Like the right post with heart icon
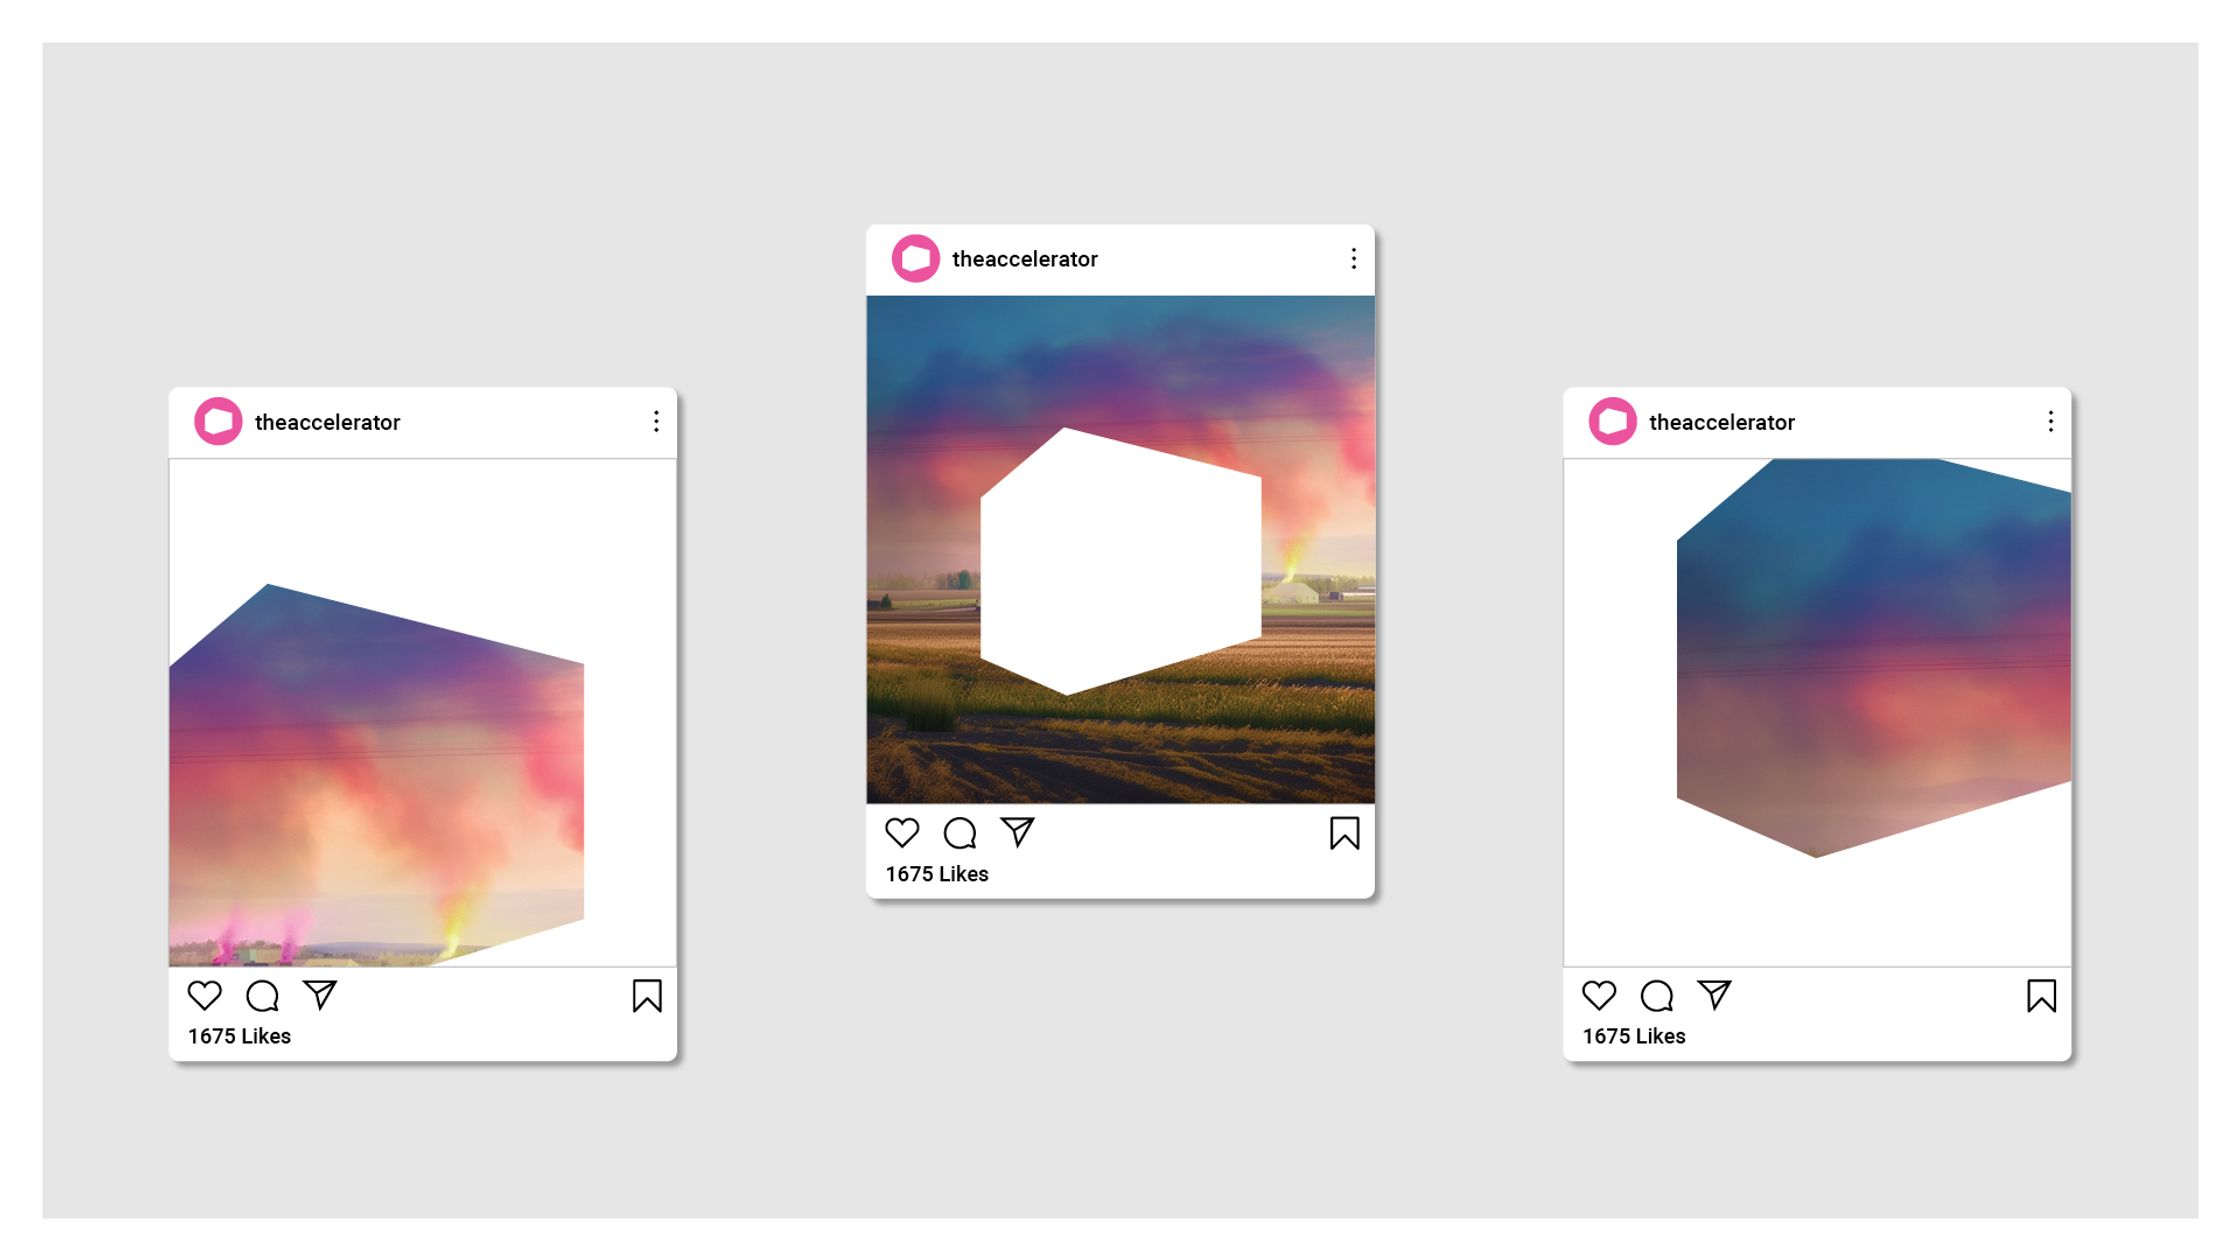The image size is (2240, 1260). pyautogui.click(x=1599, y=996)
